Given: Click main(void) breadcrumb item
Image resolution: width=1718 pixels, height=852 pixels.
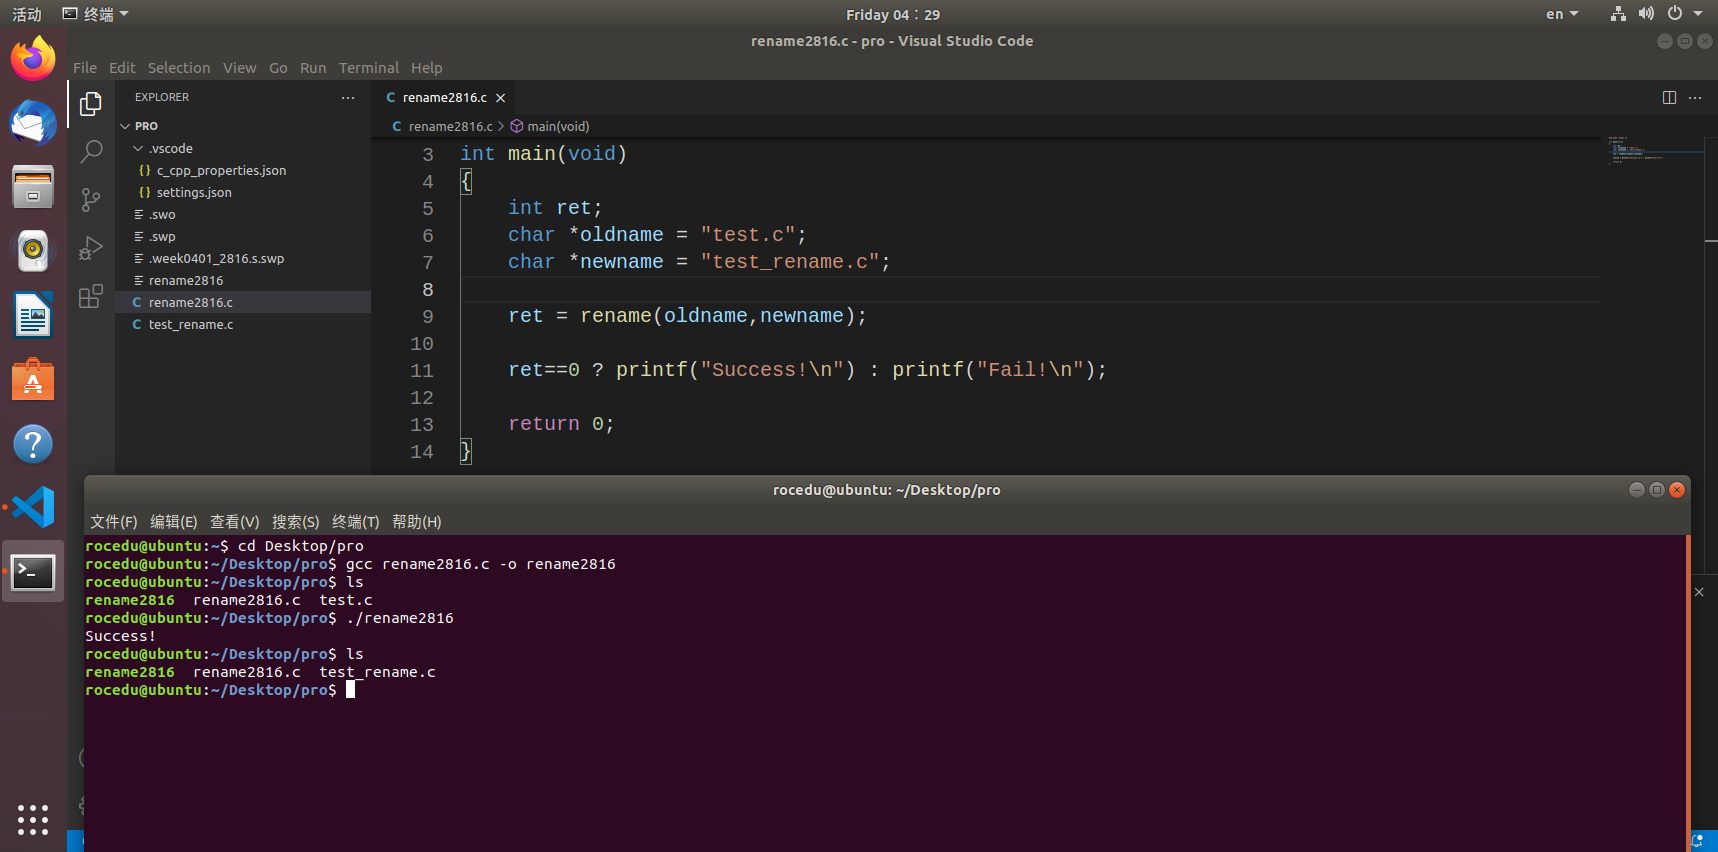Looking at the screenshot, I should click(550, 126).
